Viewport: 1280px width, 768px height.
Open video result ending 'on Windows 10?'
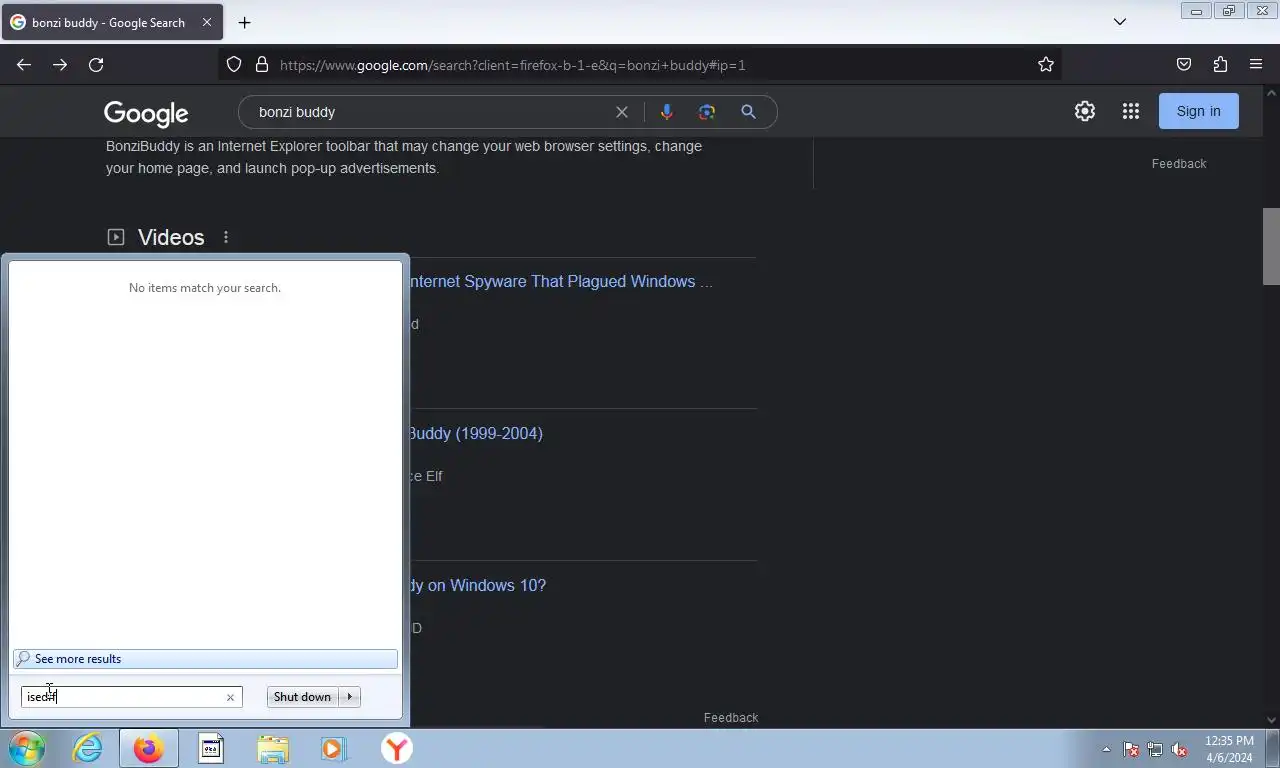(x=477, y=585)
